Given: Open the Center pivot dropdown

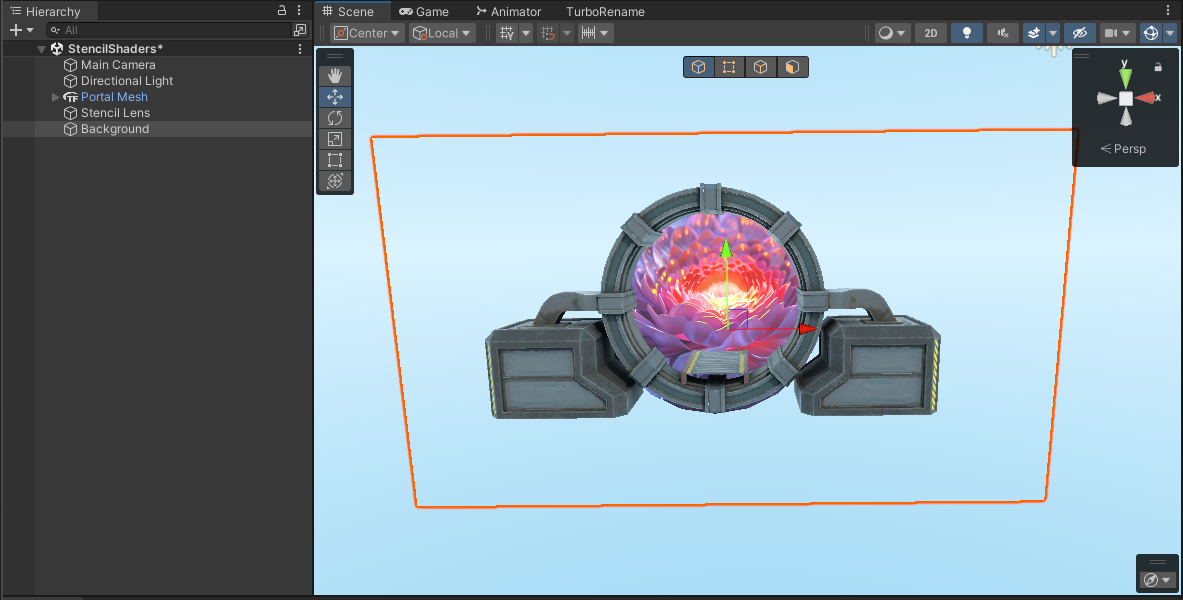Looking at the screenshot, I should pyautogui.click(x=366, y=32).
